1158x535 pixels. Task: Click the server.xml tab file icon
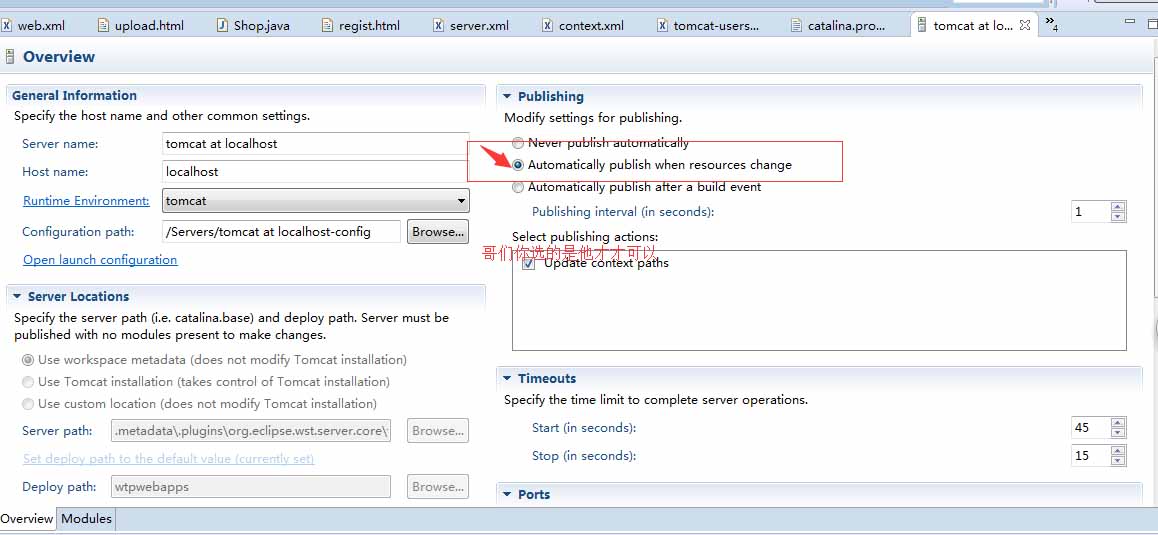438,25
